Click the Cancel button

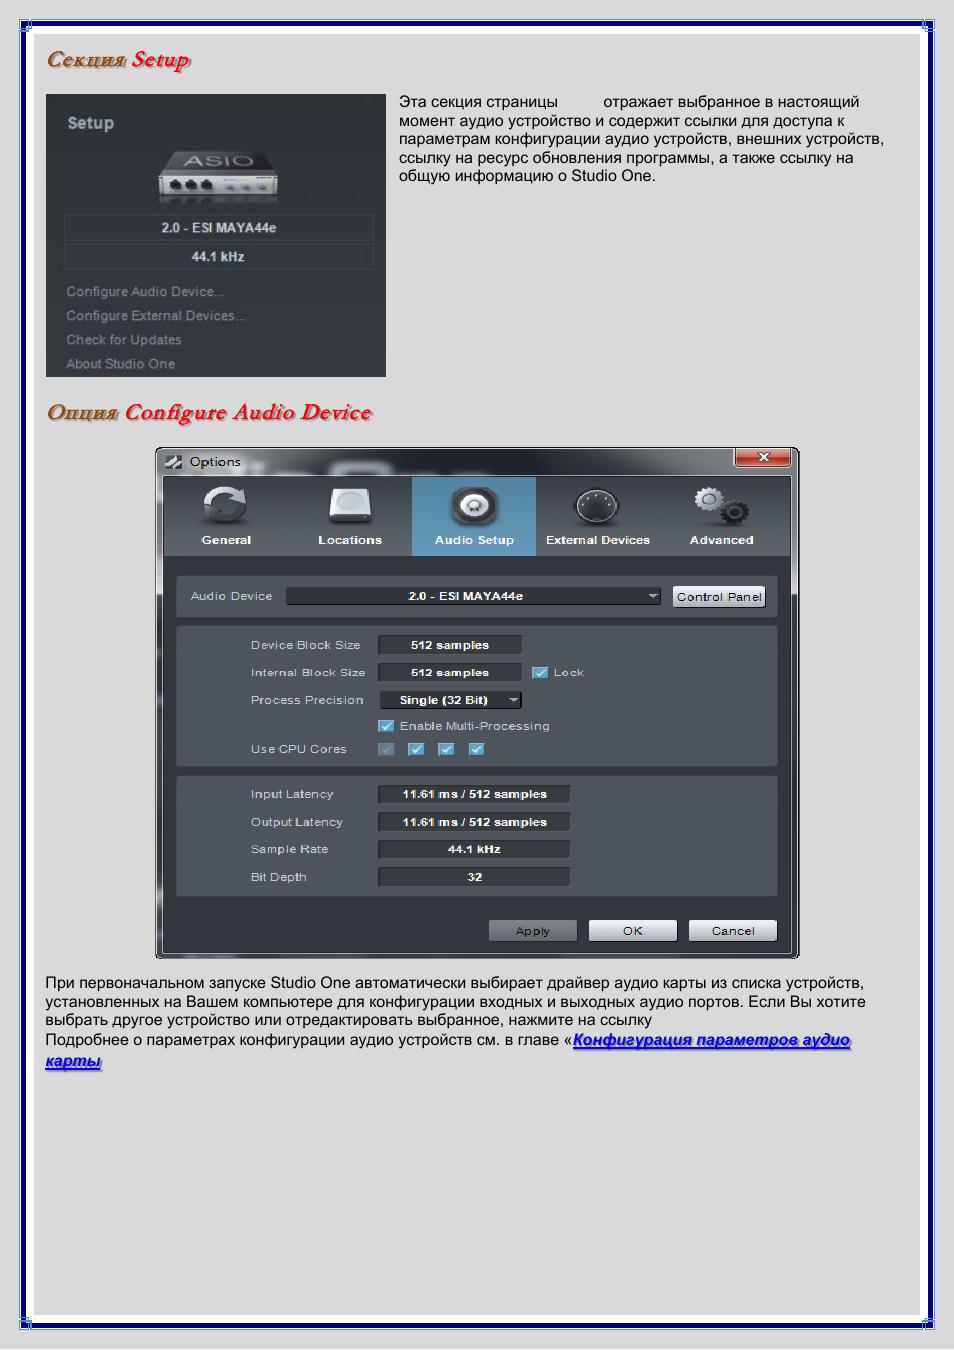pyautogui.click(x=733, y=931)
